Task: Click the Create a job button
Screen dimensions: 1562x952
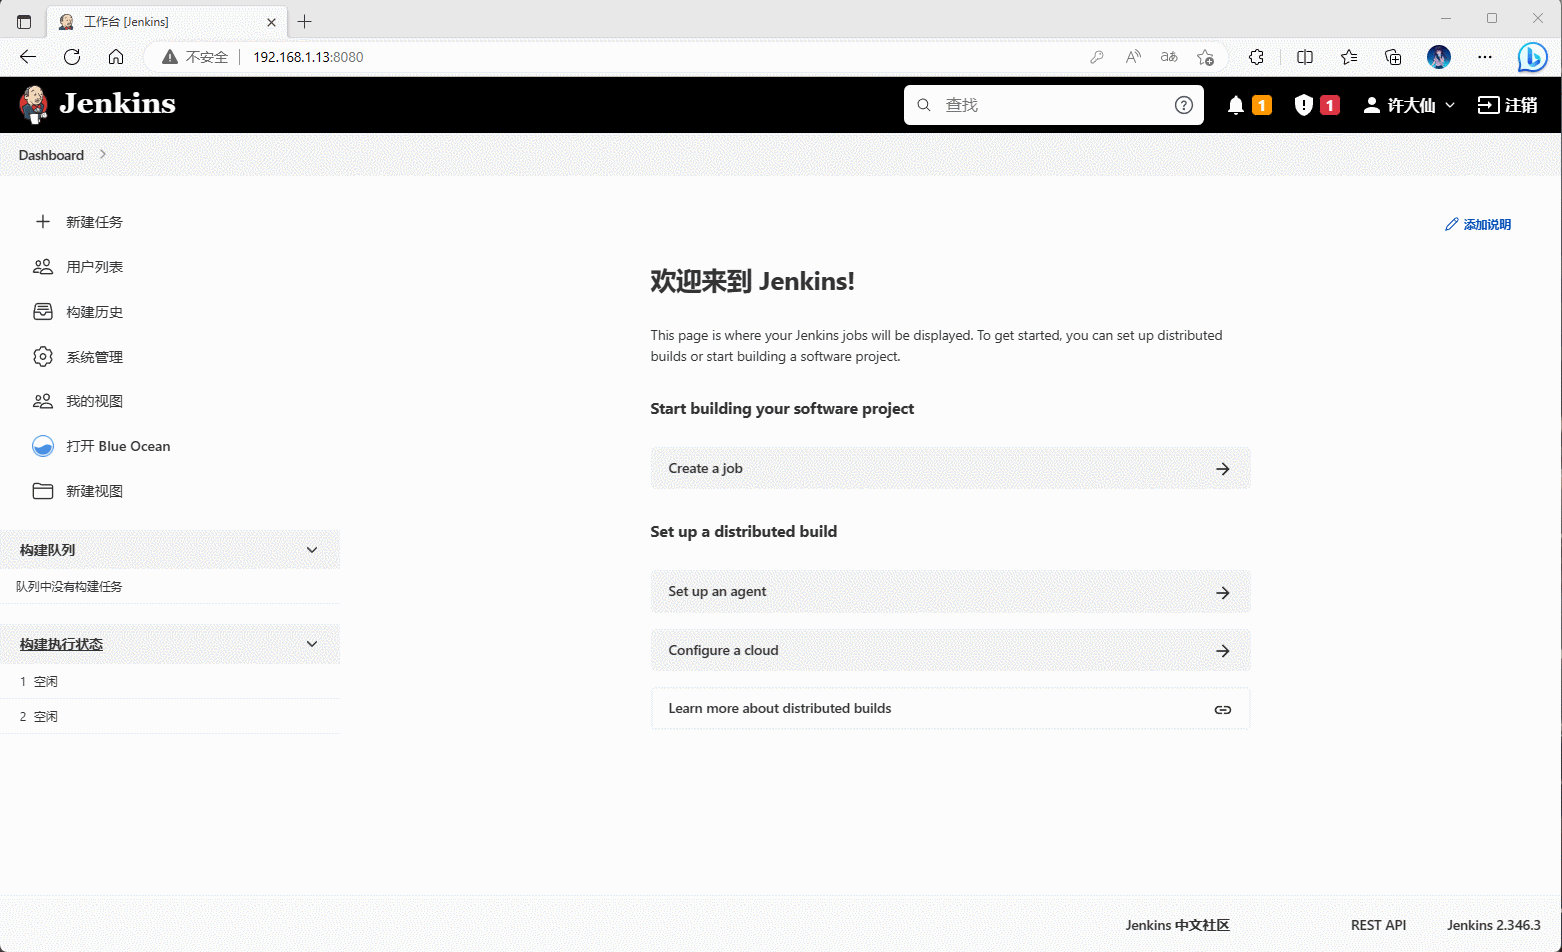Action: 950,468
